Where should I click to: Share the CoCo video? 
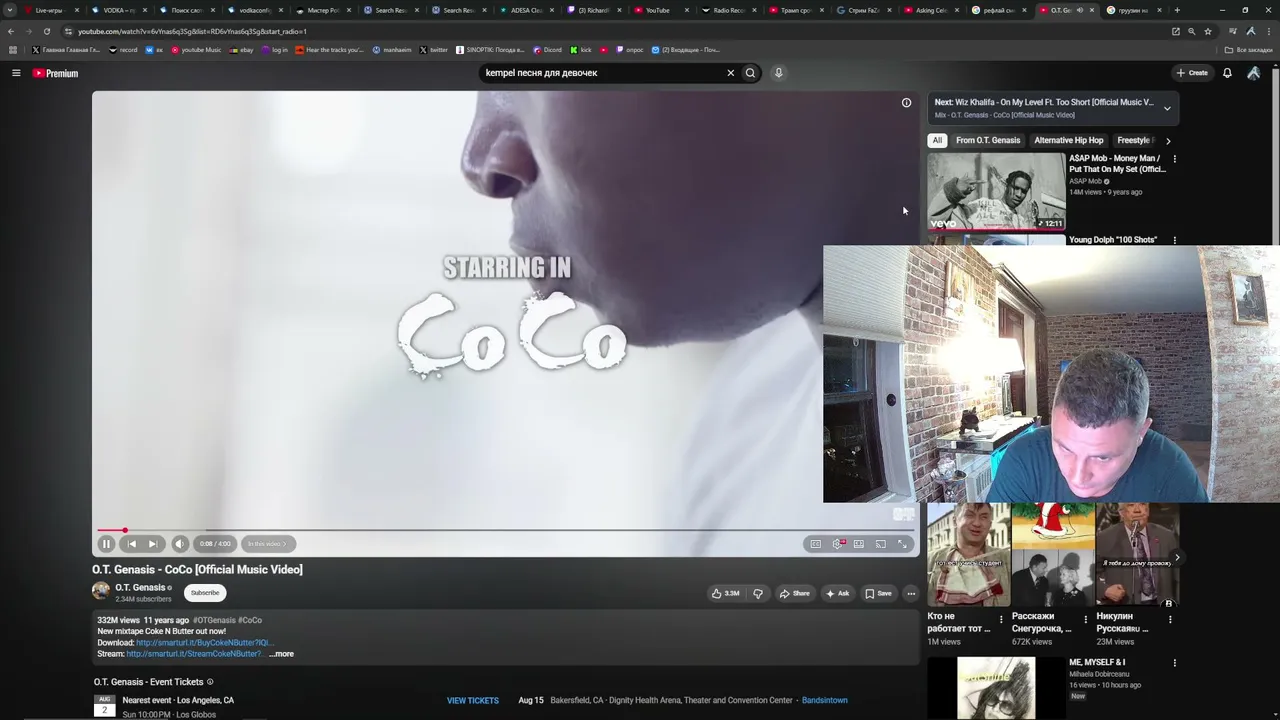click(795, 593)
